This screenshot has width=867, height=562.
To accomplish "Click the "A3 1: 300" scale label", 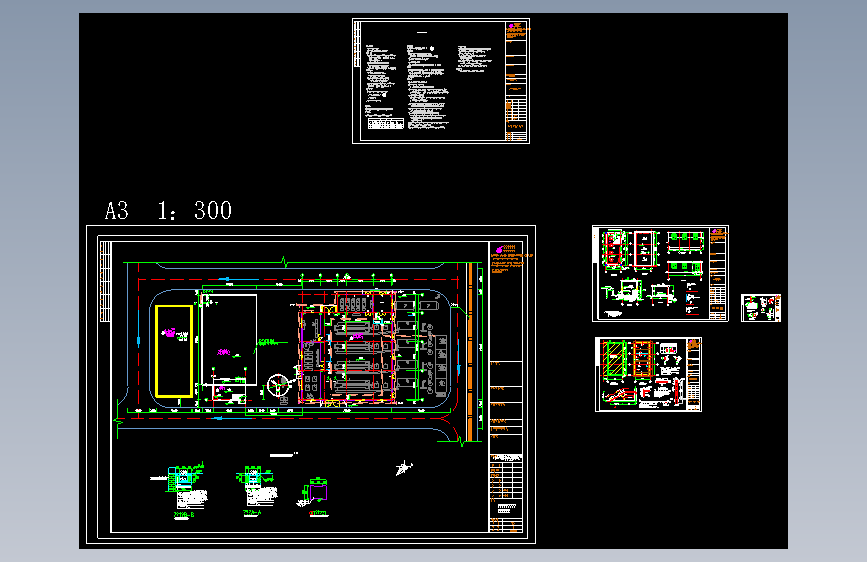I will coord(168,211).
